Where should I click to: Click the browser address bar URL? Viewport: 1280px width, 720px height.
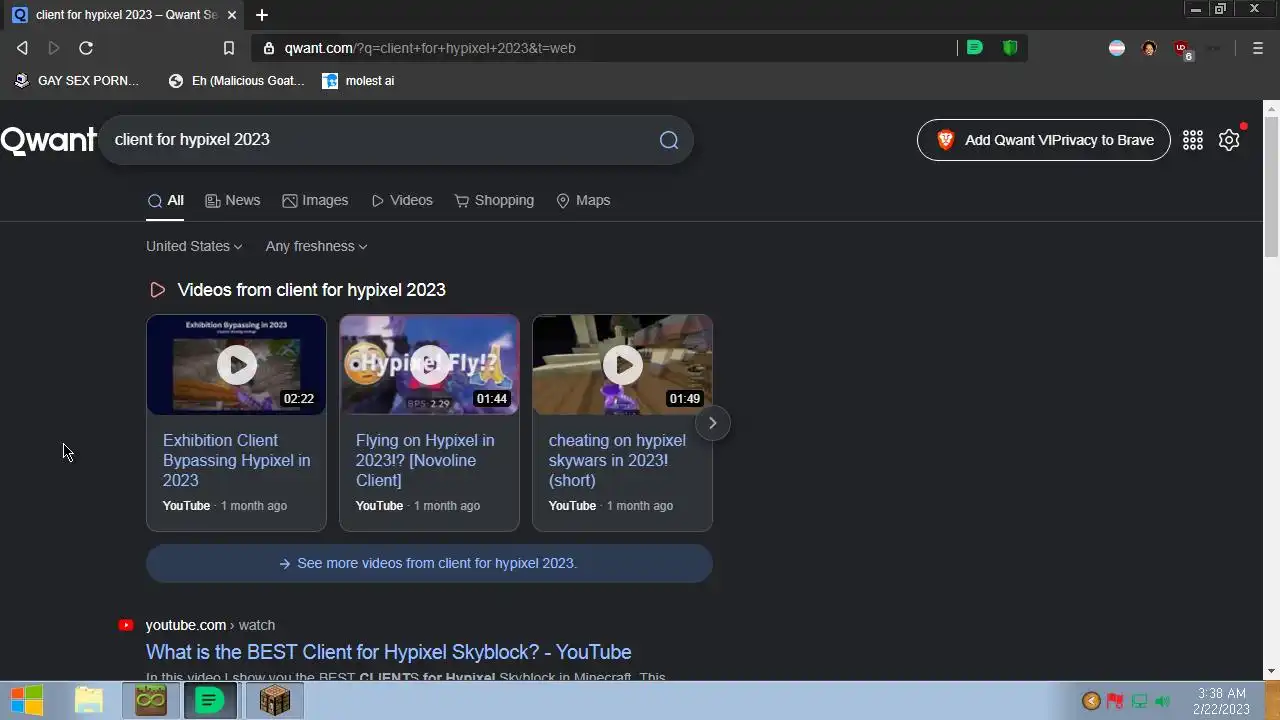430,48
